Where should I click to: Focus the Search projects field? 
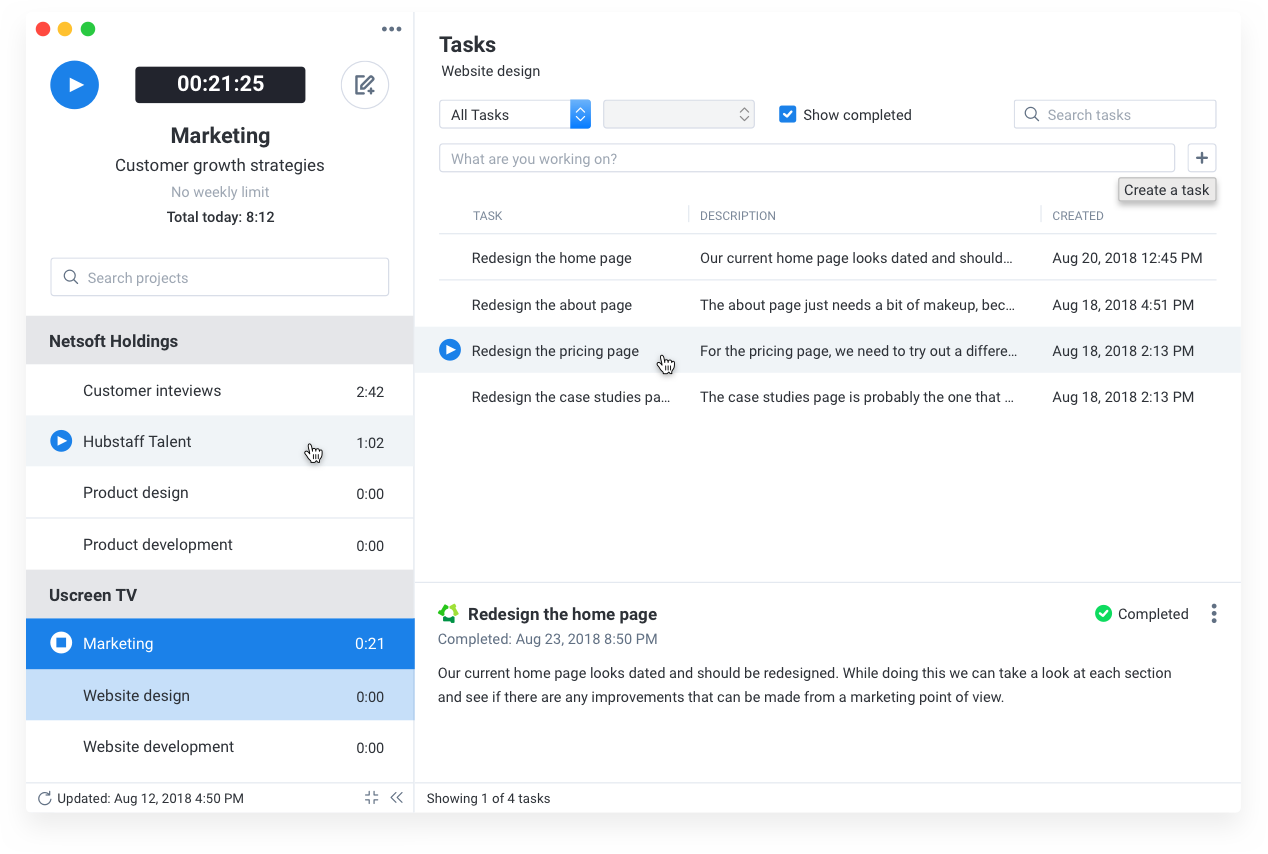[x=220, y=277]
